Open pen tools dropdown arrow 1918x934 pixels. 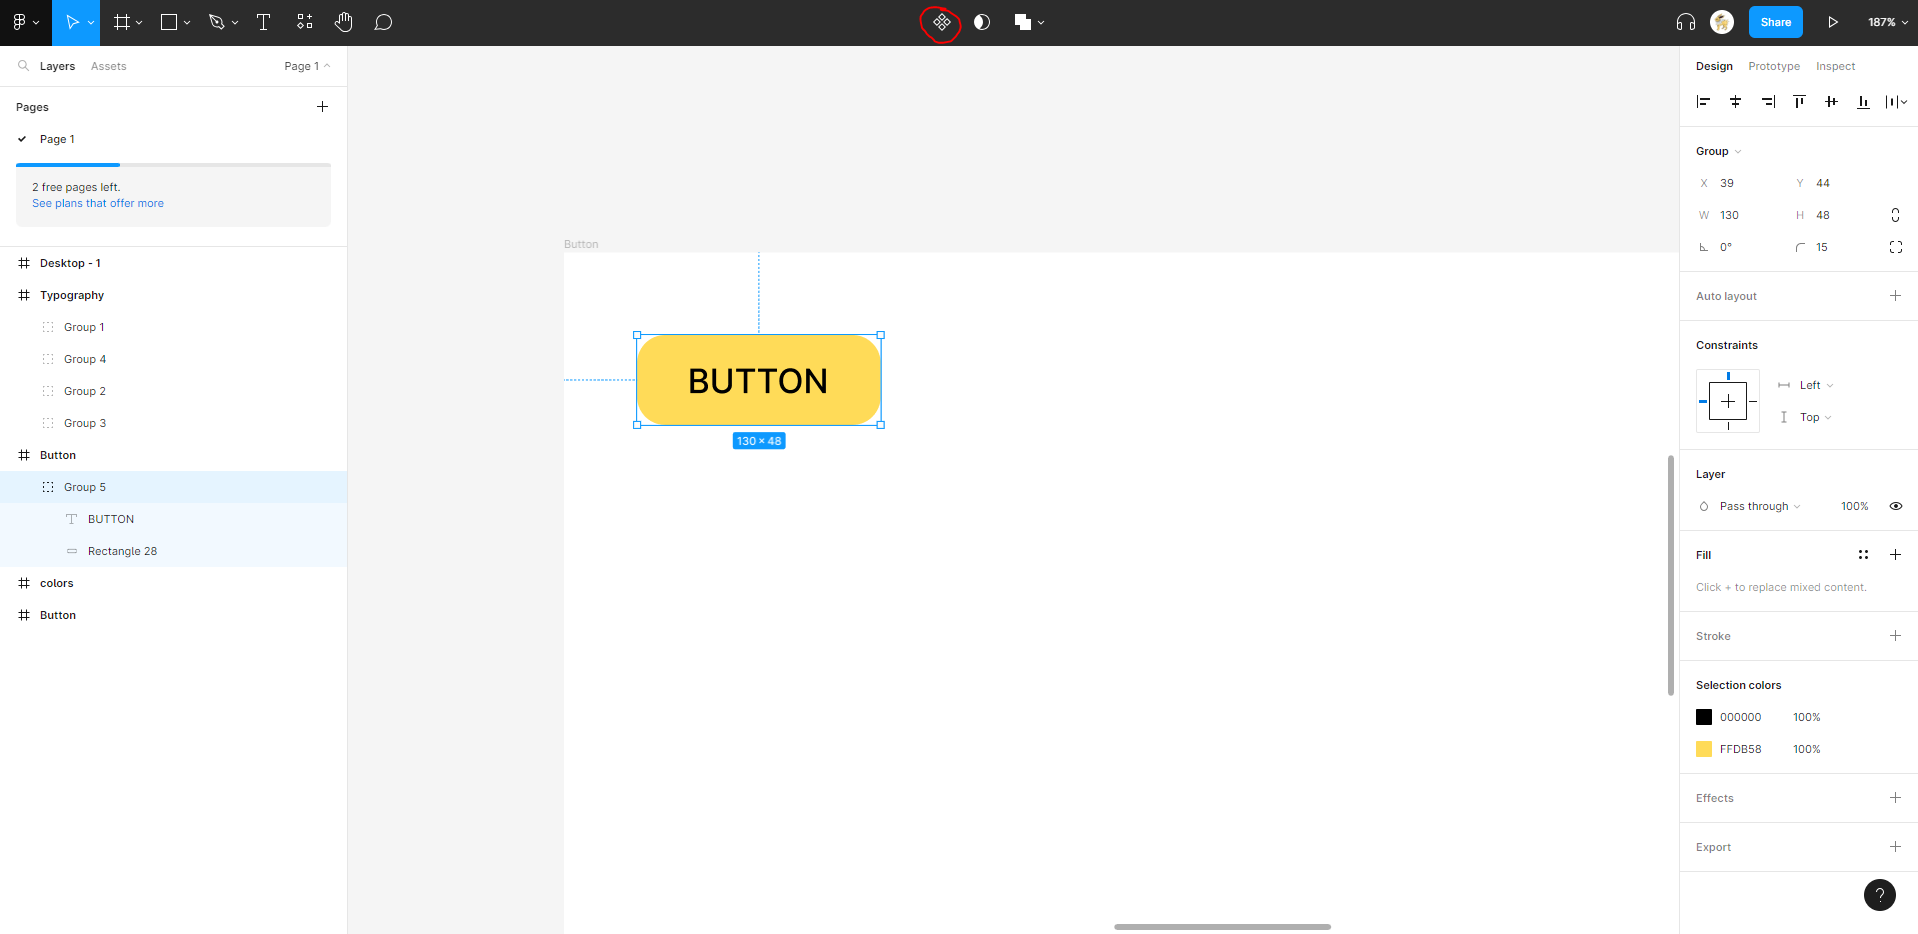(x=235, y=22)
